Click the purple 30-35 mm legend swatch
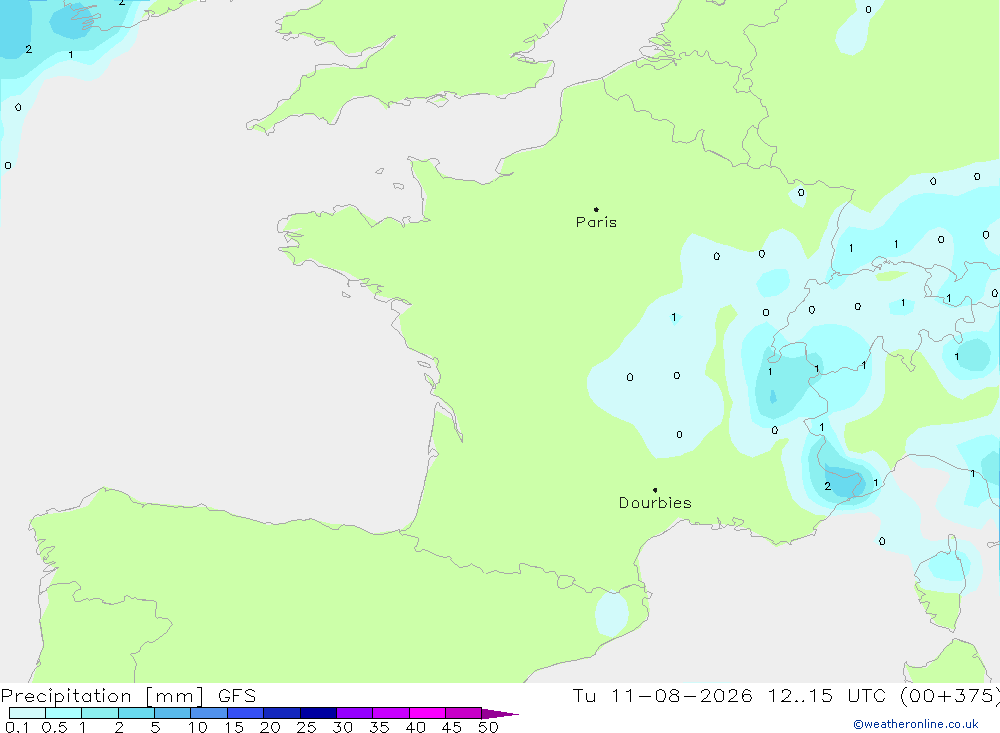This screenshot has height=733, width=1000. pyautogui.click(x=354, y=713)
